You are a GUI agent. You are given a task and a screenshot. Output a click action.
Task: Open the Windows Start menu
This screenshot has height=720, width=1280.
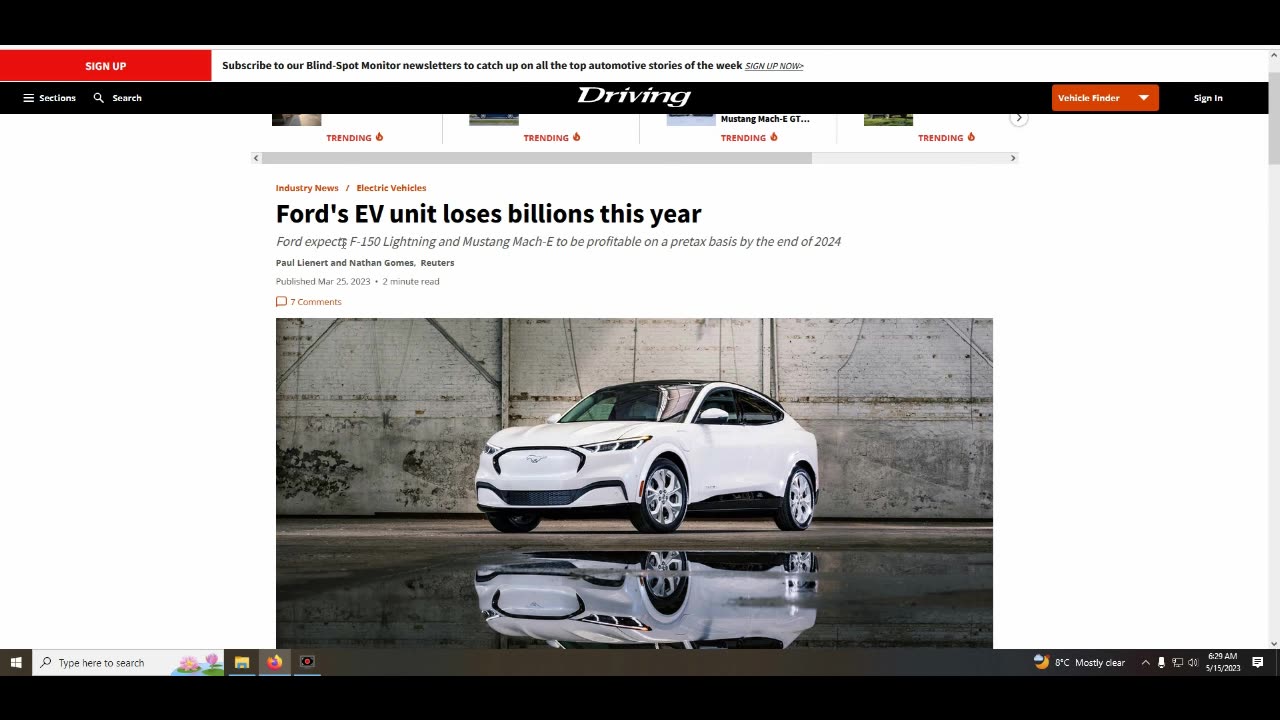pyautogui.click(x=16, y=662)
